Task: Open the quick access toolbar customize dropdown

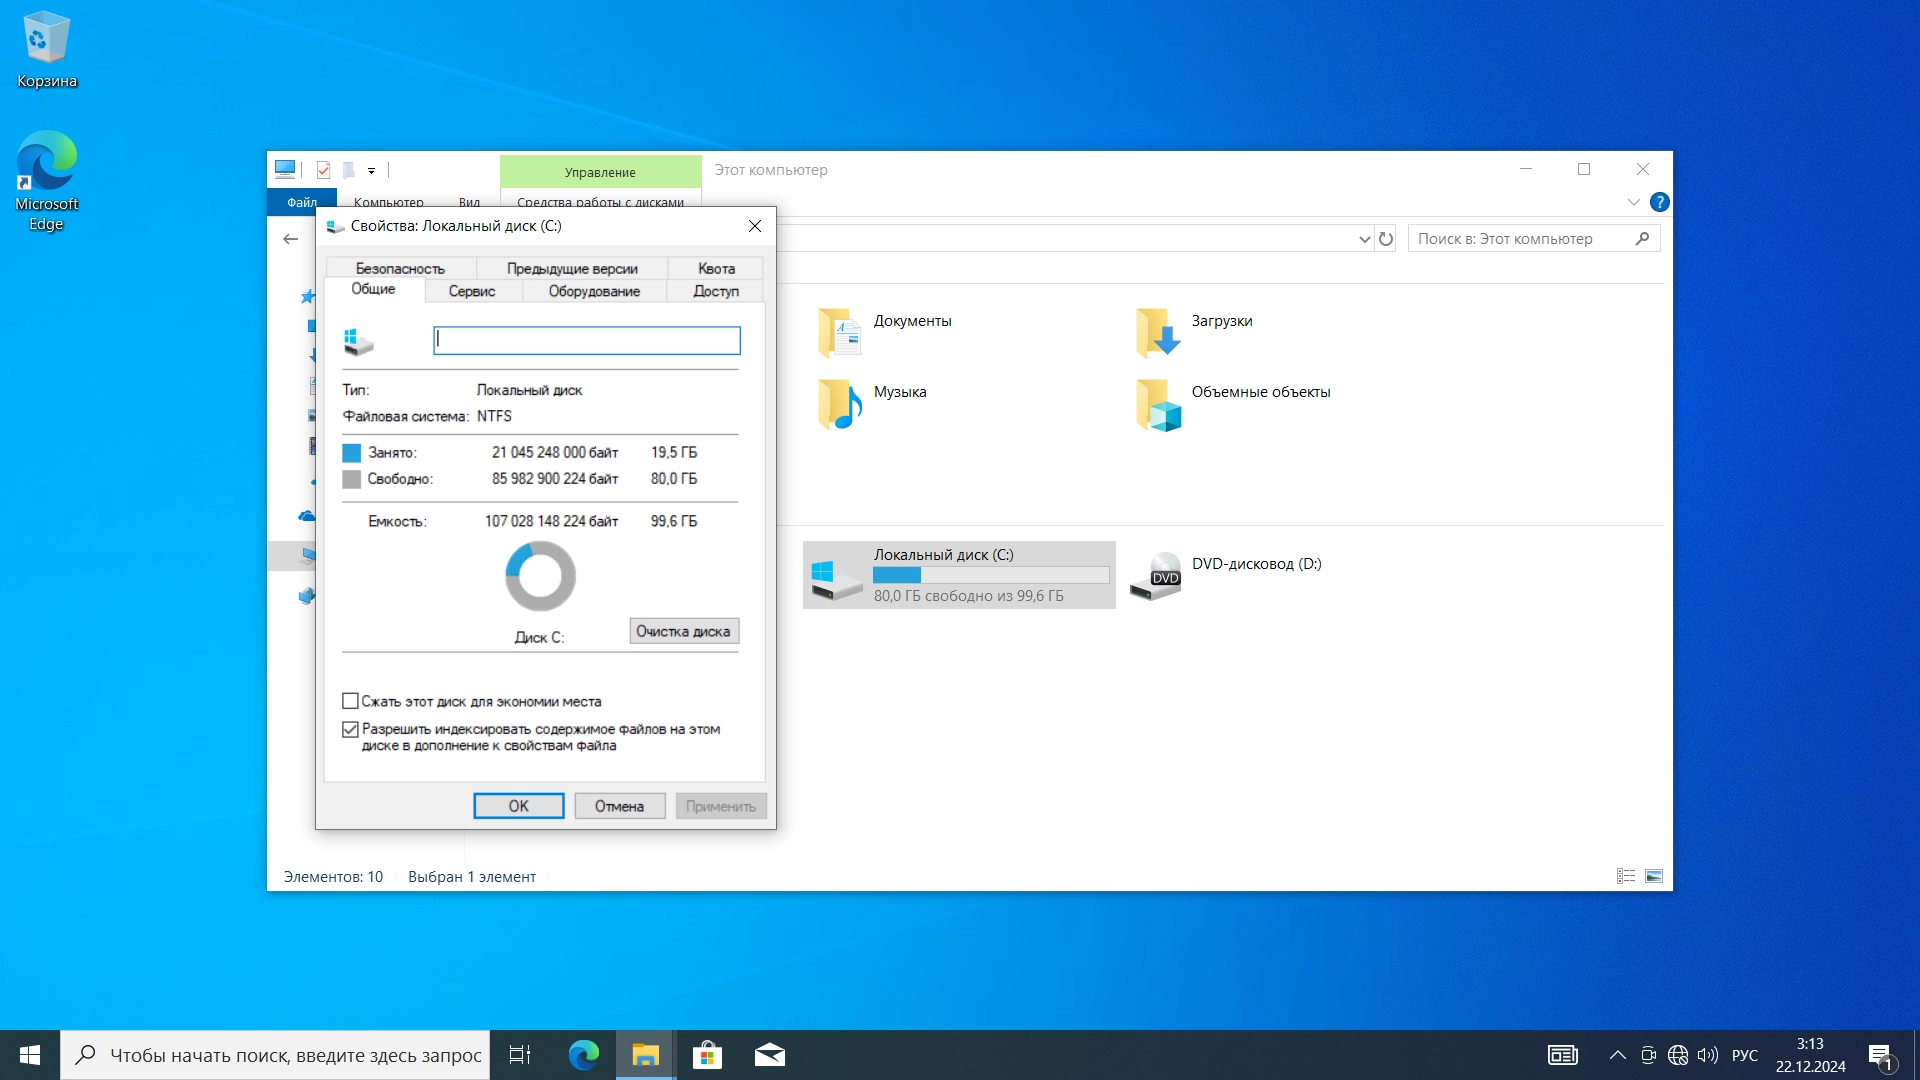Action: click(371, 171)
